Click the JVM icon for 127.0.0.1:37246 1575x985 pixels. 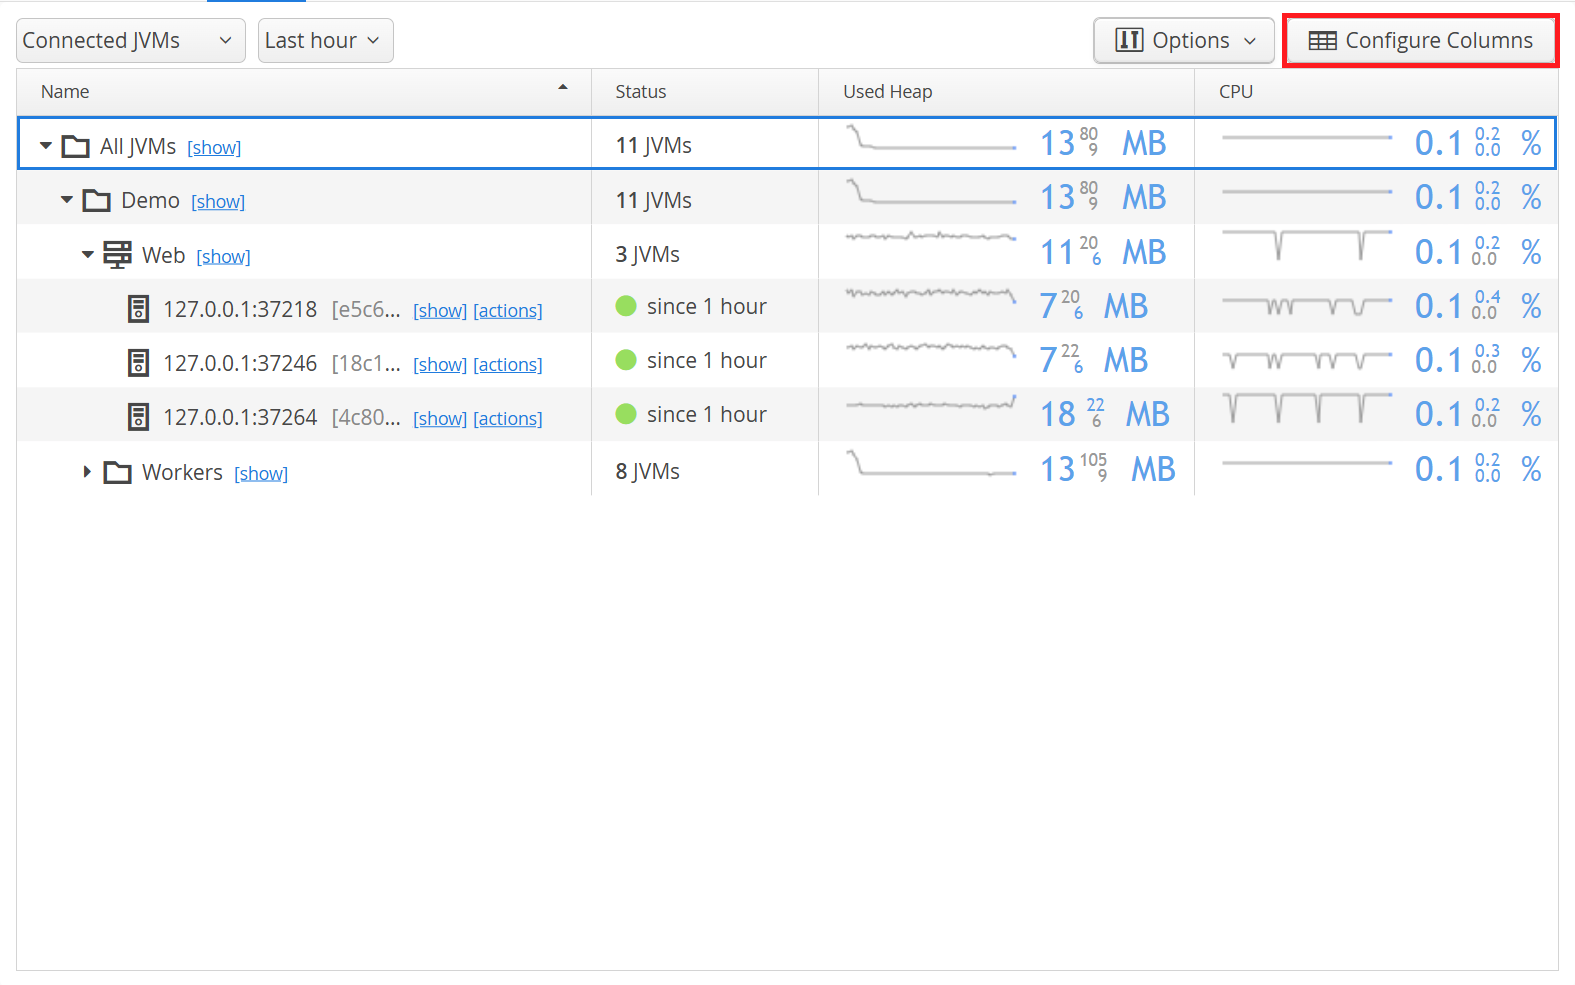click(139, 363)
